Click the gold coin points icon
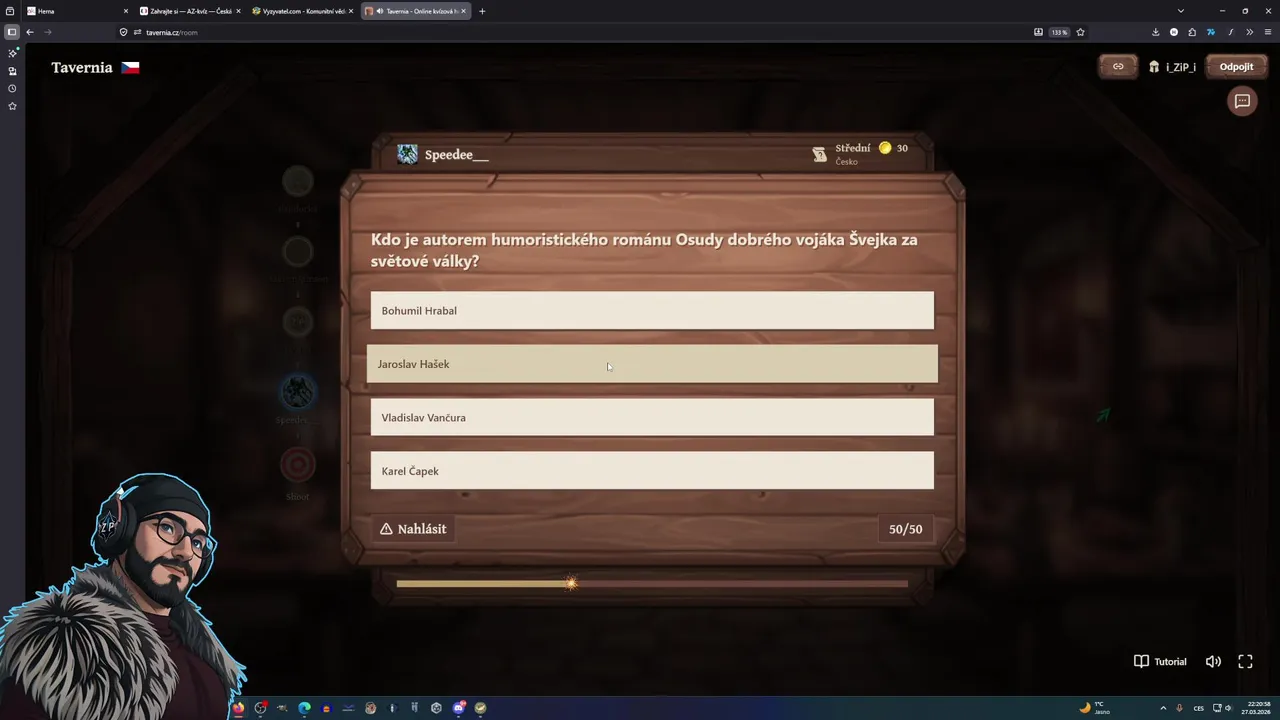Viewport: 1280px width, 720px height. (x=885, y=148)
